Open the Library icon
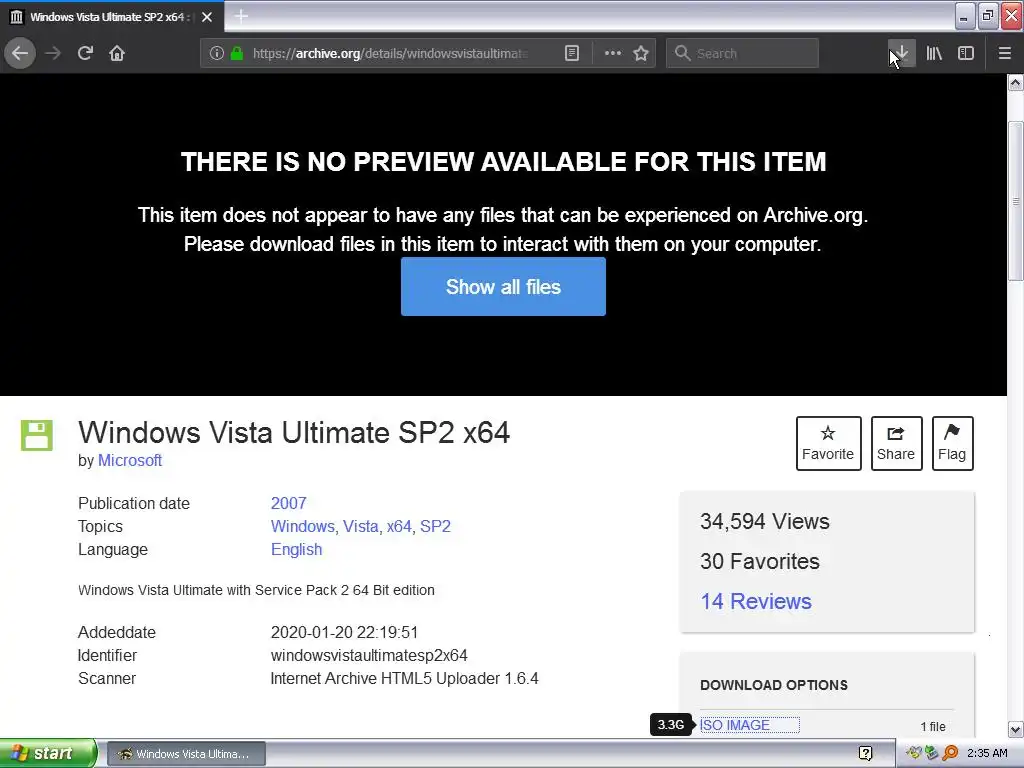Screen dimensions: 1024x768 point(934,53)
